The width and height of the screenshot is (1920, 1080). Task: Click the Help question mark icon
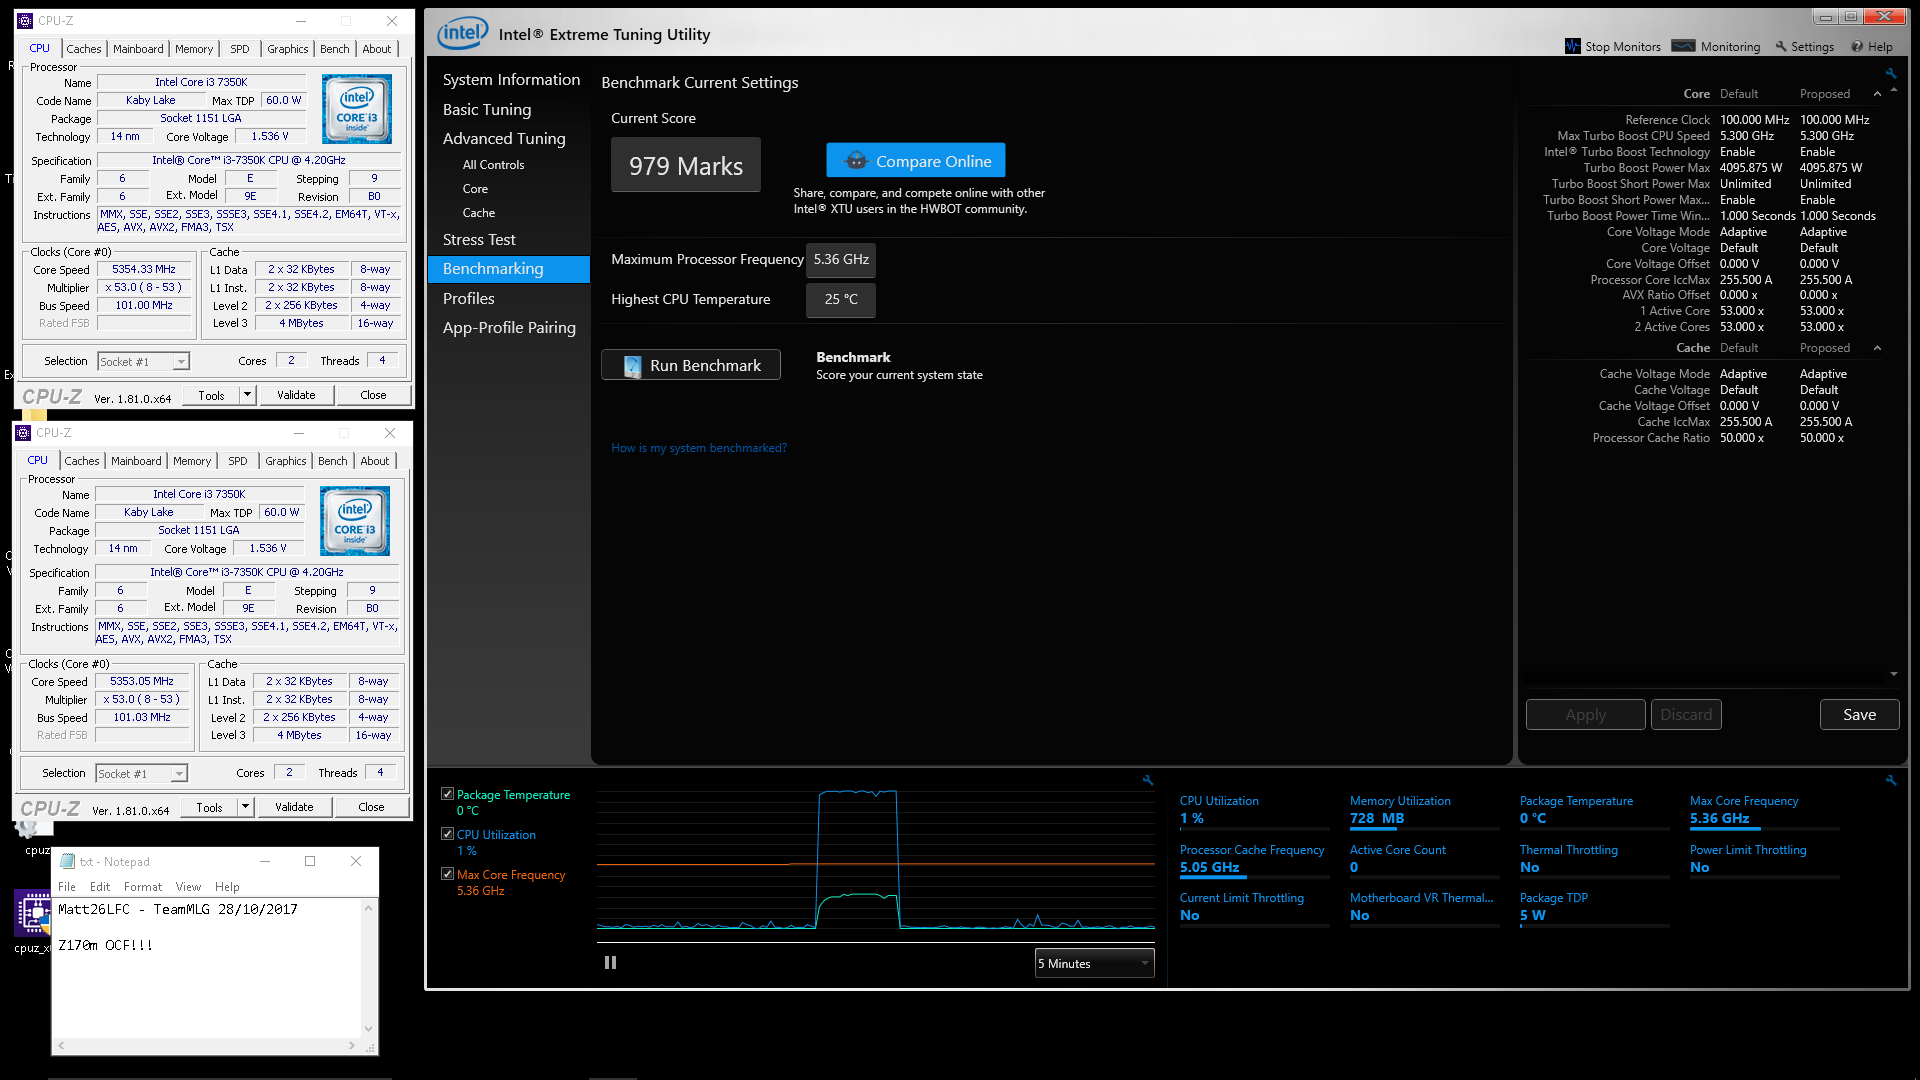click(x=1857, y=47)
